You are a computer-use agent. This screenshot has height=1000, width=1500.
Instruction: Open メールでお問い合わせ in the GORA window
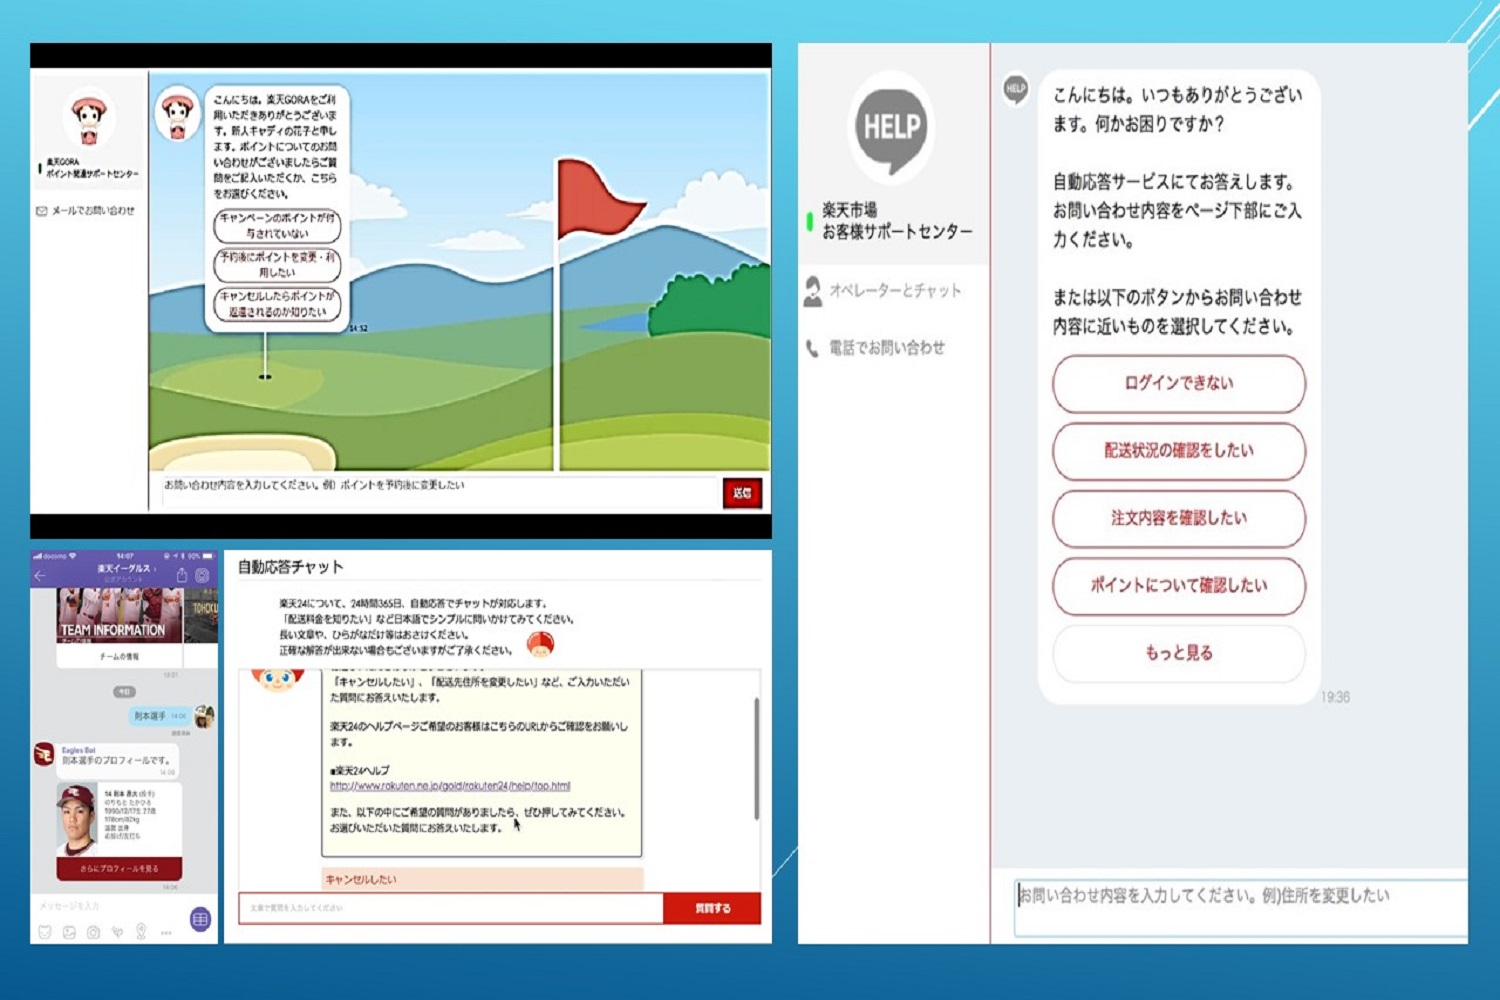coord(93,211)
